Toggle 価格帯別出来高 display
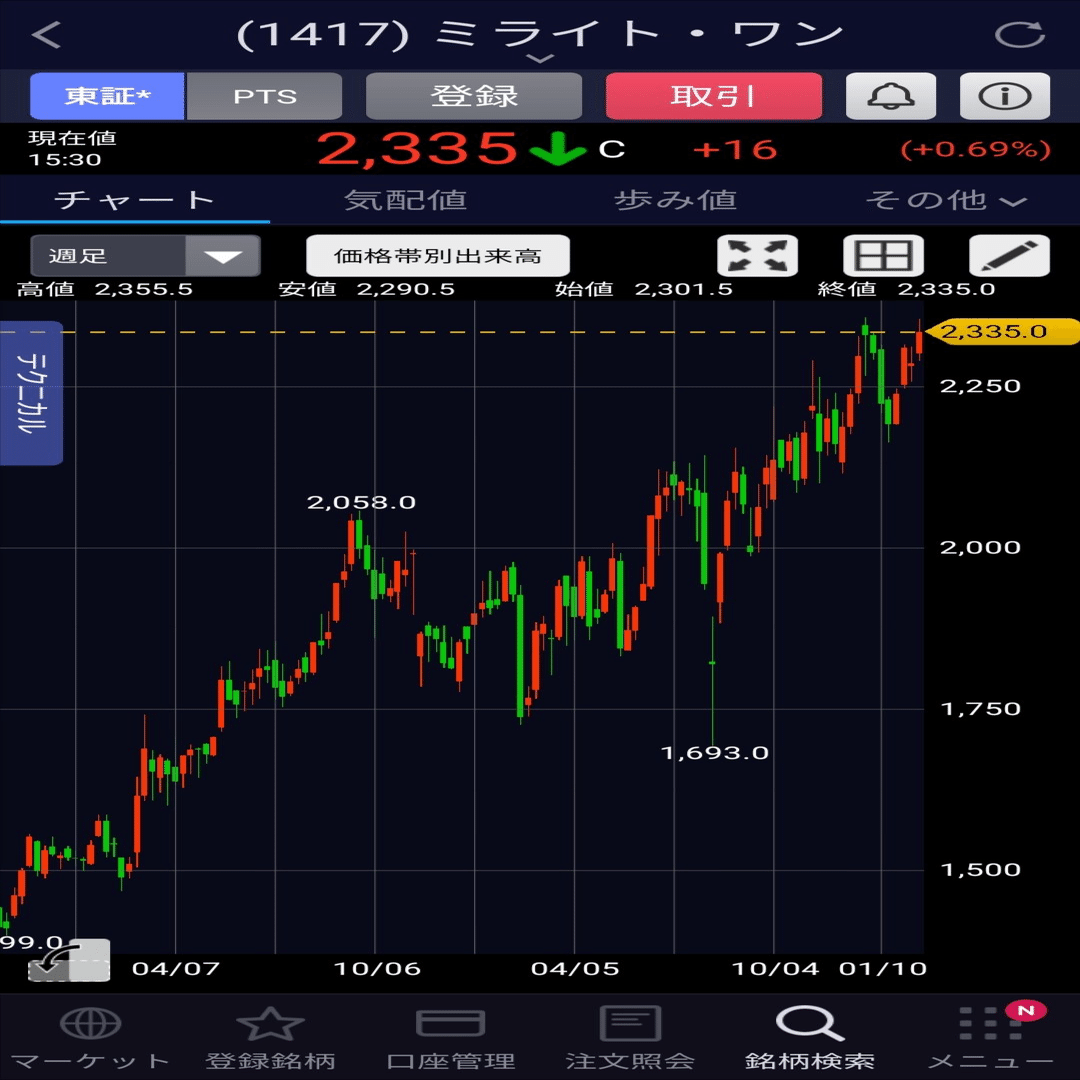 click(438, 256)
